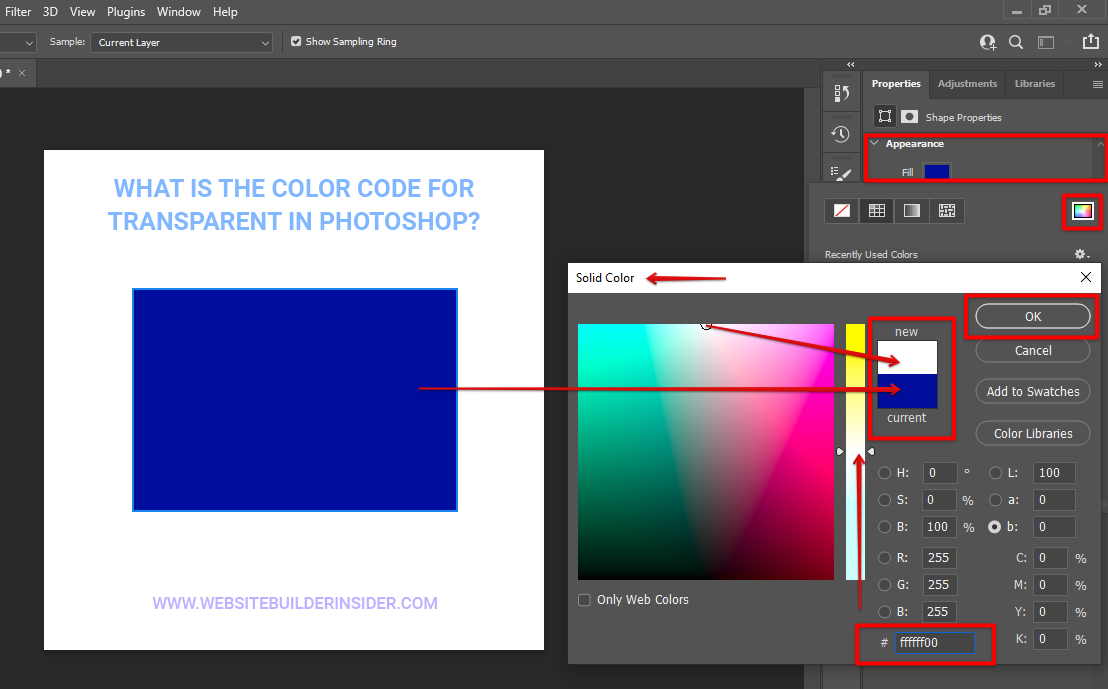Open Recently Used Colors gear menu
Viewport: 1108px width, 689px height.
[x=1081, y=255]
